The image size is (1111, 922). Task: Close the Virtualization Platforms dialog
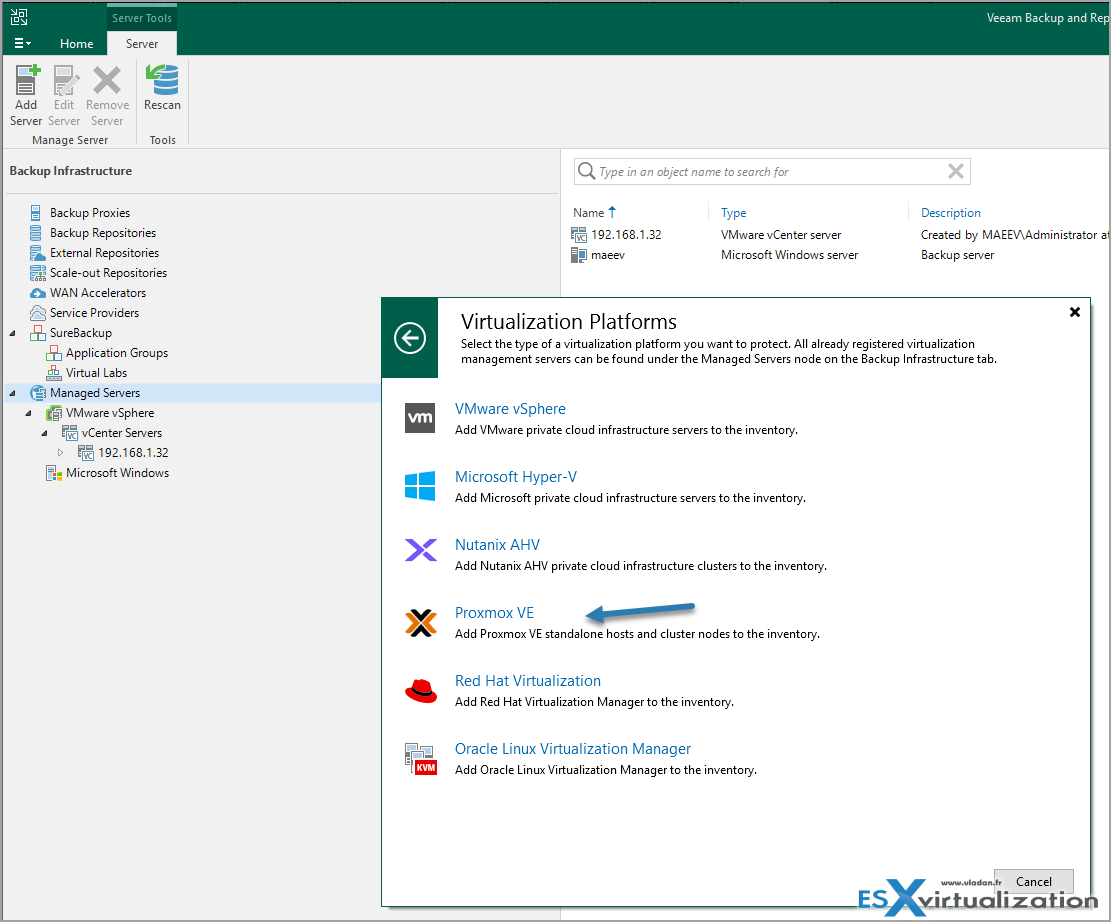1074,312
